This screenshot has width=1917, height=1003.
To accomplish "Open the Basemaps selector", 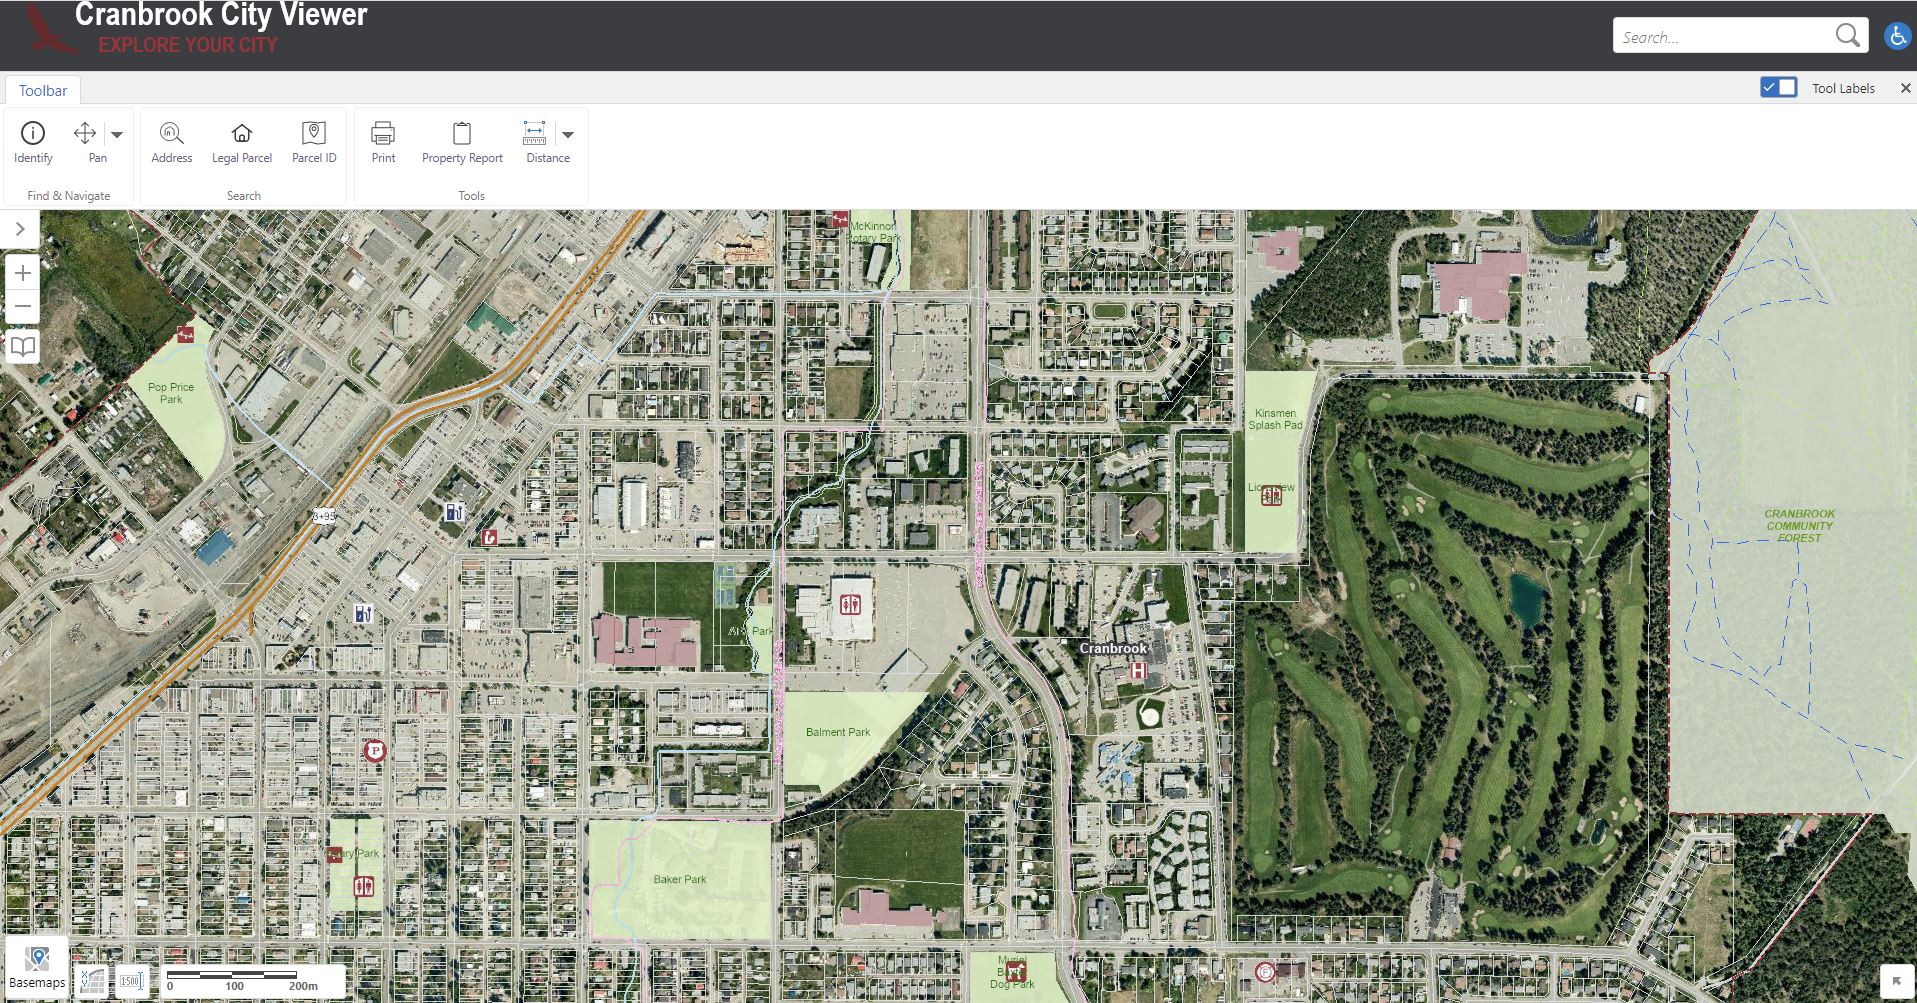I will (x=39, y=960).
